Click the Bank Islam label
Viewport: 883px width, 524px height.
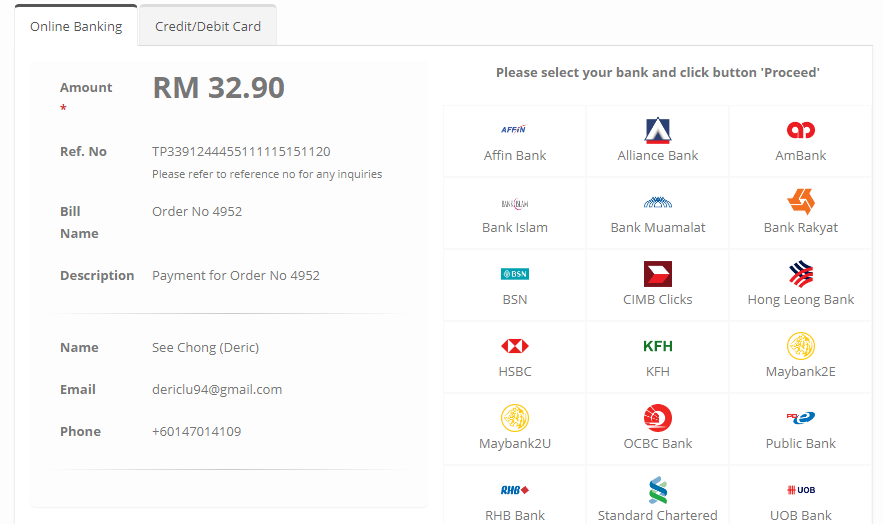click(515, 227)
